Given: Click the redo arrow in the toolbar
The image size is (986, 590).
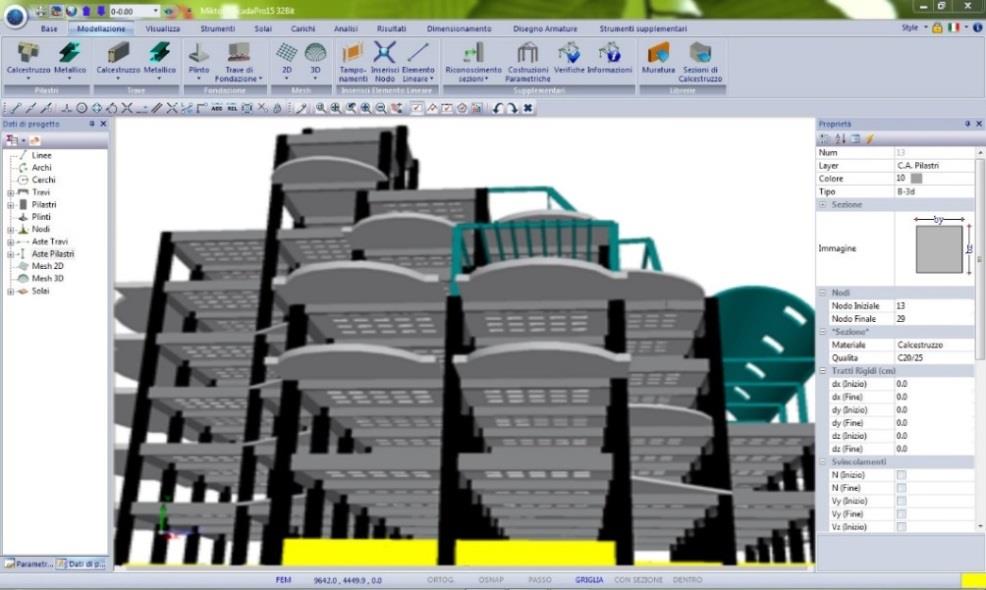Looking at the screenshot, I should click(x=512, y=108).
